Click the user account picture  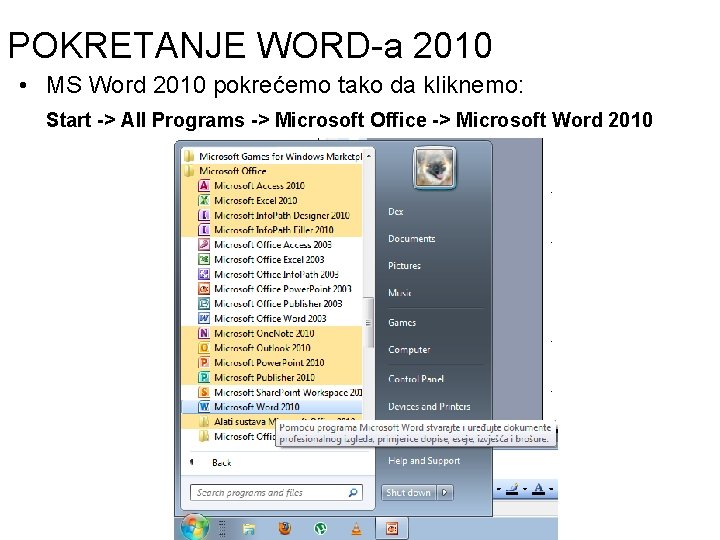coord(434,168)
